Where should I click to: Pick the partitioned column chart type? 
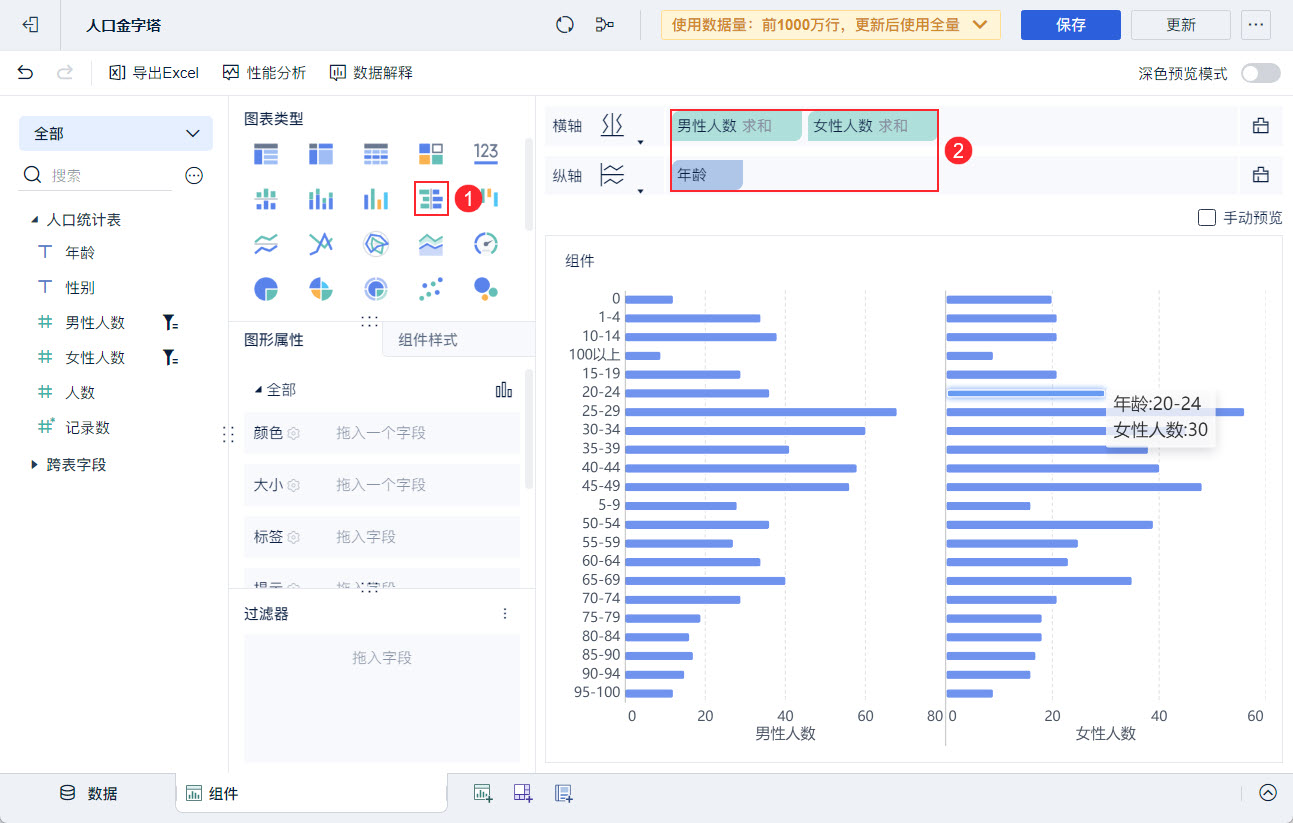click(x=266, y=199)
